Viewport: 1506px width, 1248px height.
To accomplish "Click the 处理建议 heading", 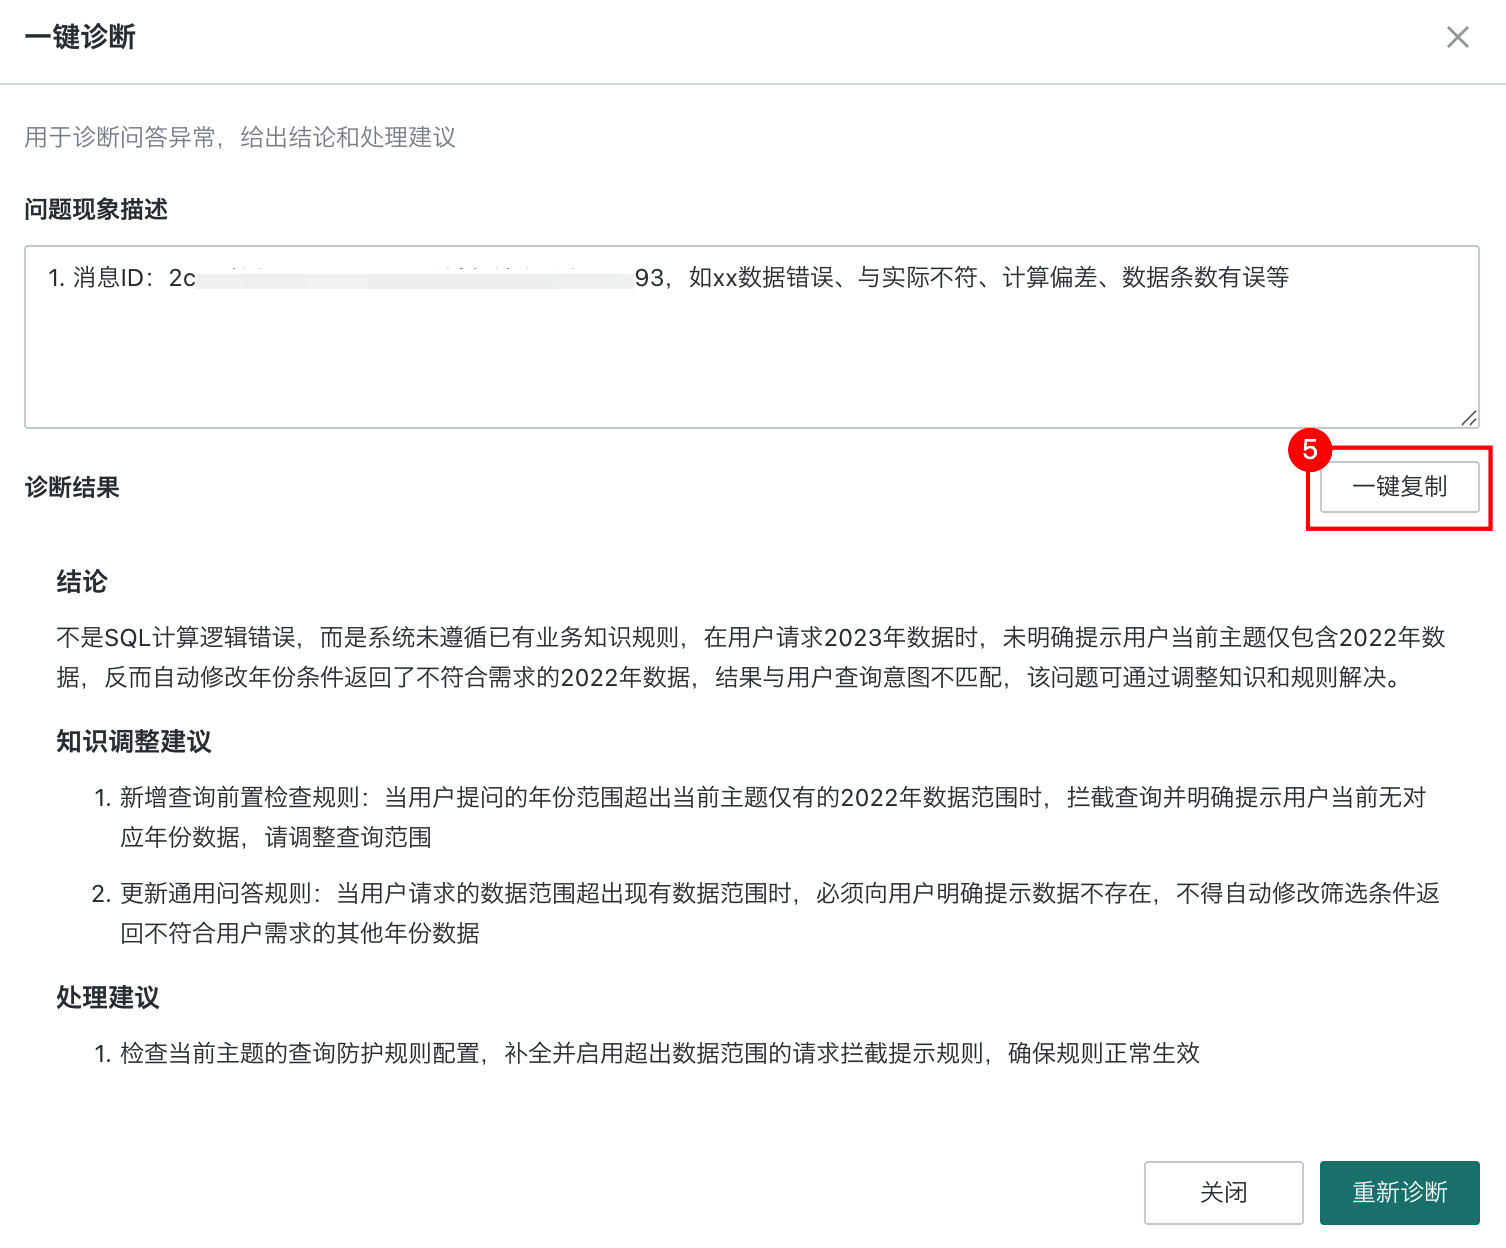I will (x=108, y=998).
